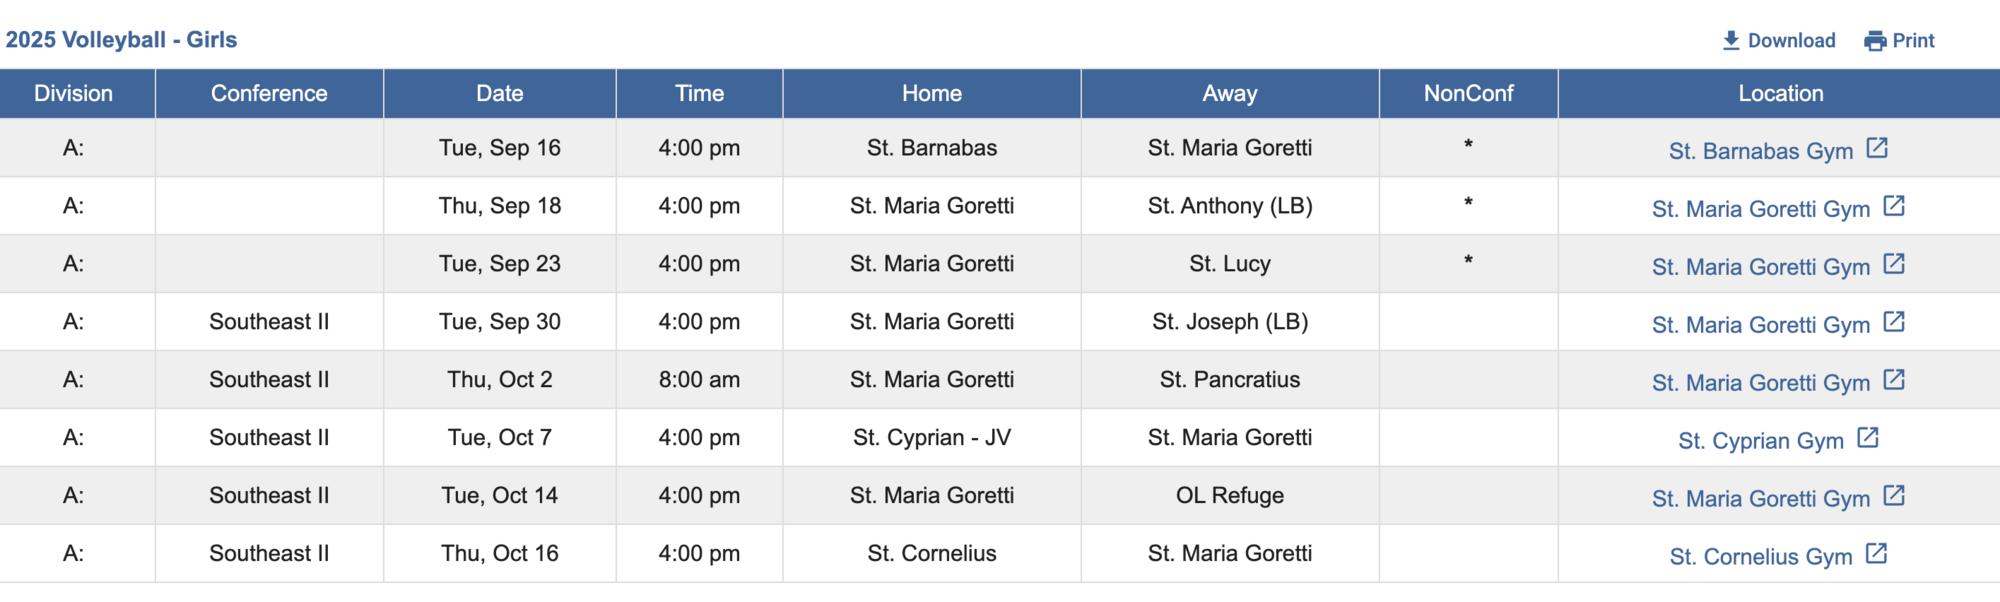The image size is (2000, 602).
Task: Open external link icon for St. Cyprian Gym
Action: (1868, 438)
